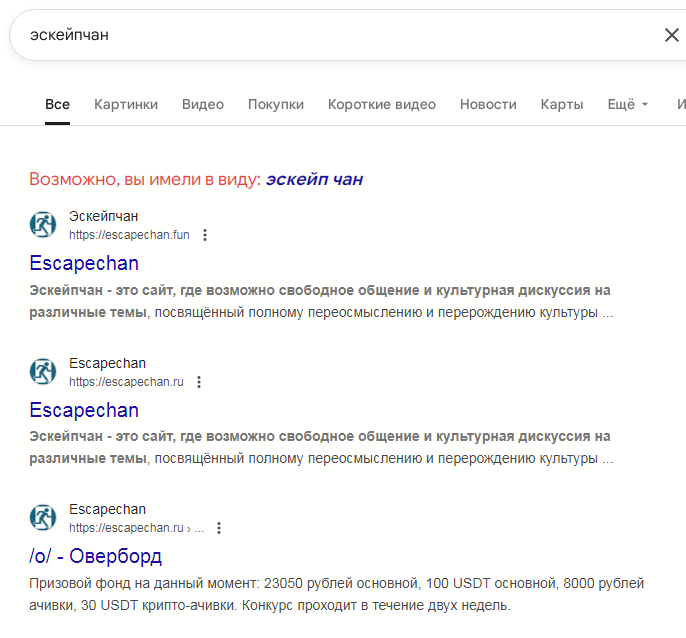Open the Покупки tab
The width and height of the screenshot is (686, 638).
click(x=276, y=104)
